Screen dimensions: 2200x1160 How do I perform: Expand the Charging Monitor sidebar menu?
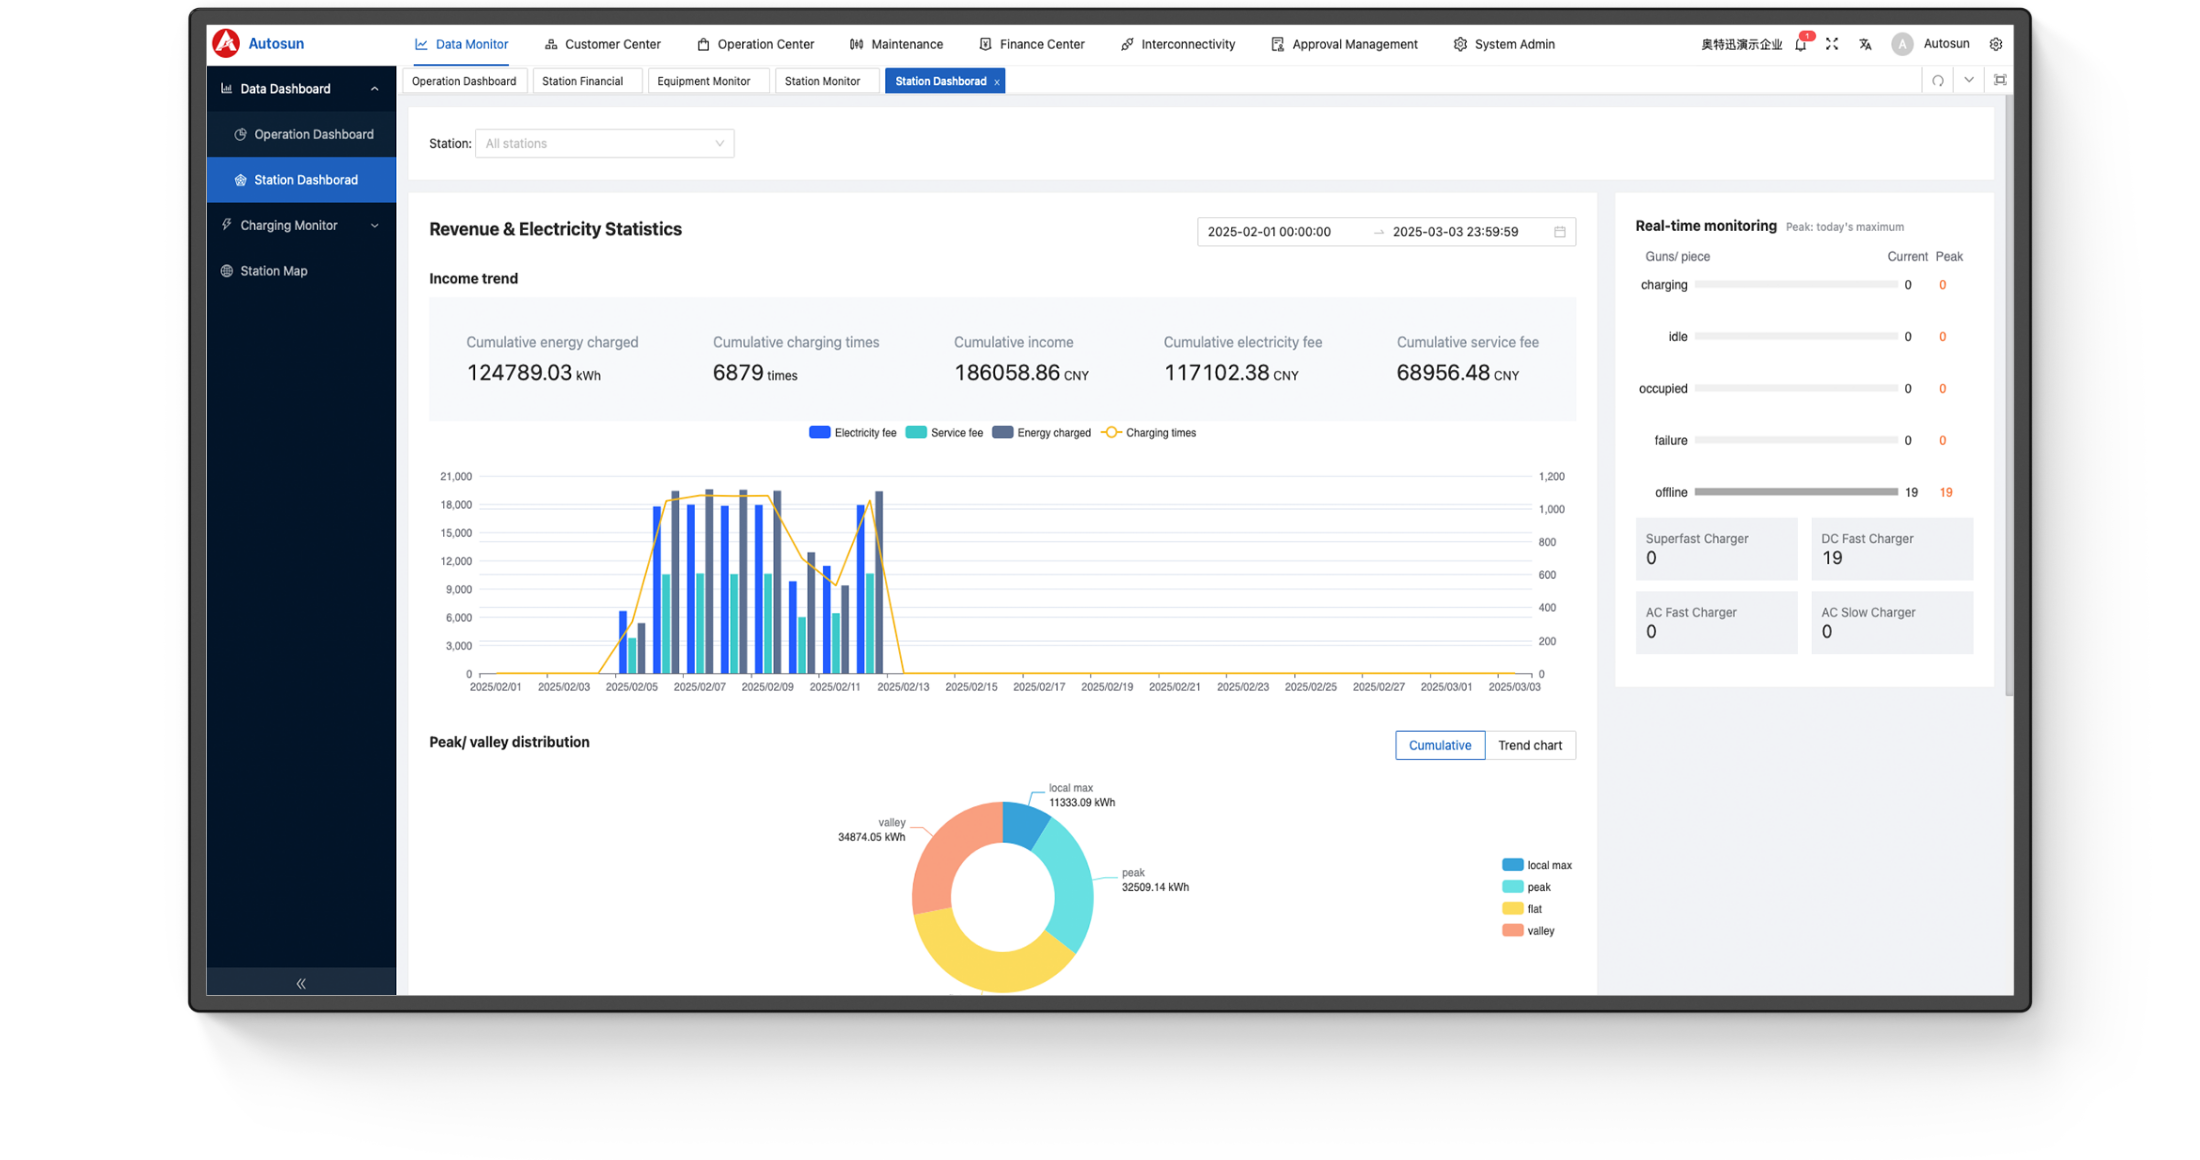coord(300,225)
